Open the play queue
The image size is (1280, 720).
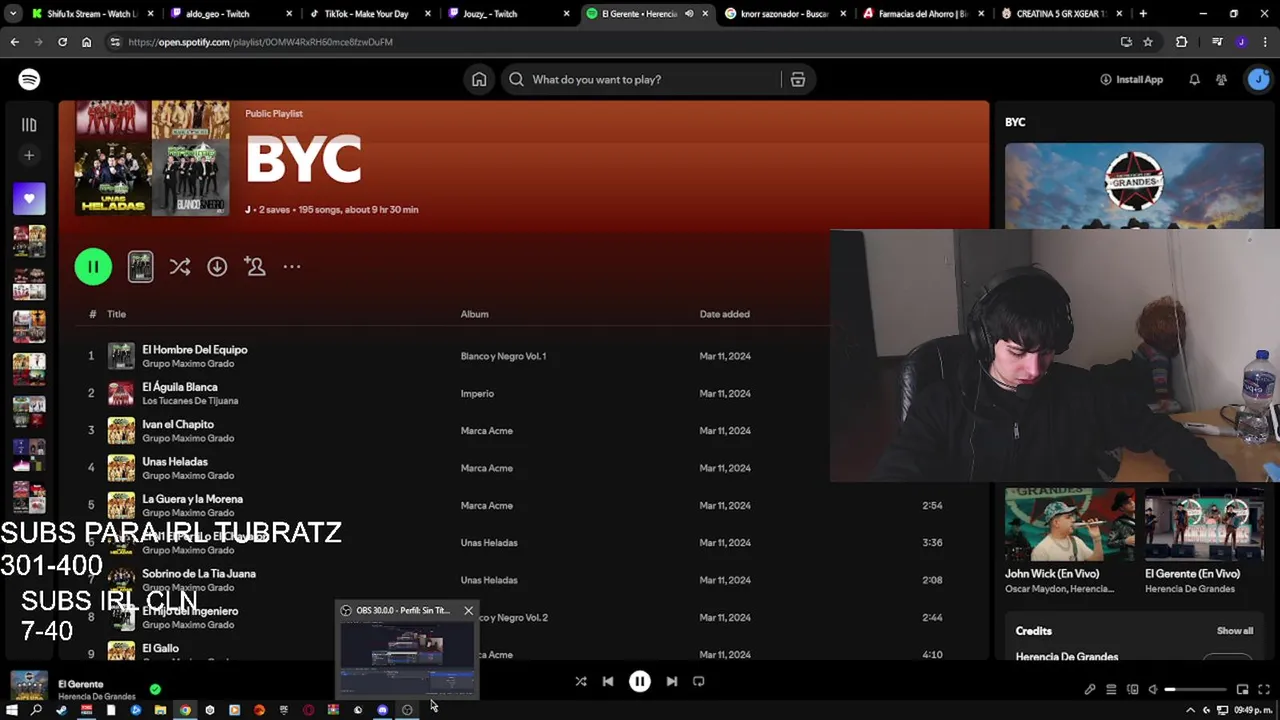pos(1111,689)
